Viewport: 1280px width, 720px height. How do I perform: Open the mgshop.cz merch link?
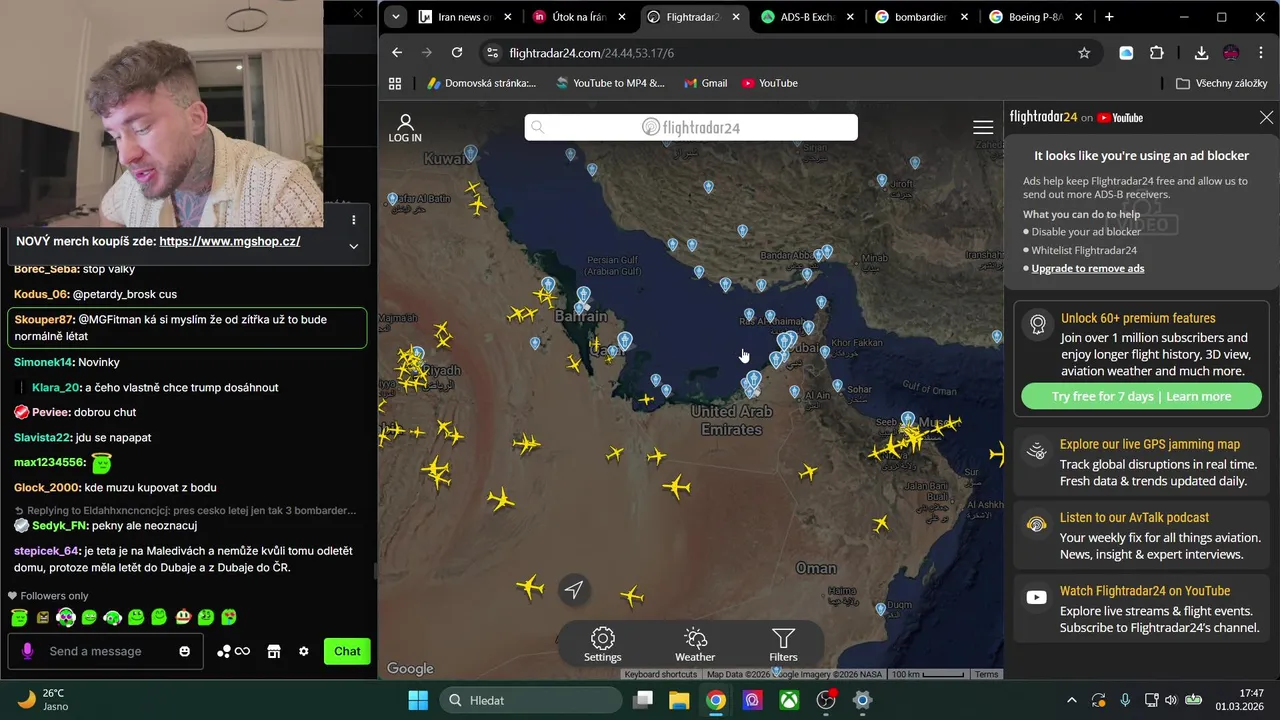pos(230,241)
